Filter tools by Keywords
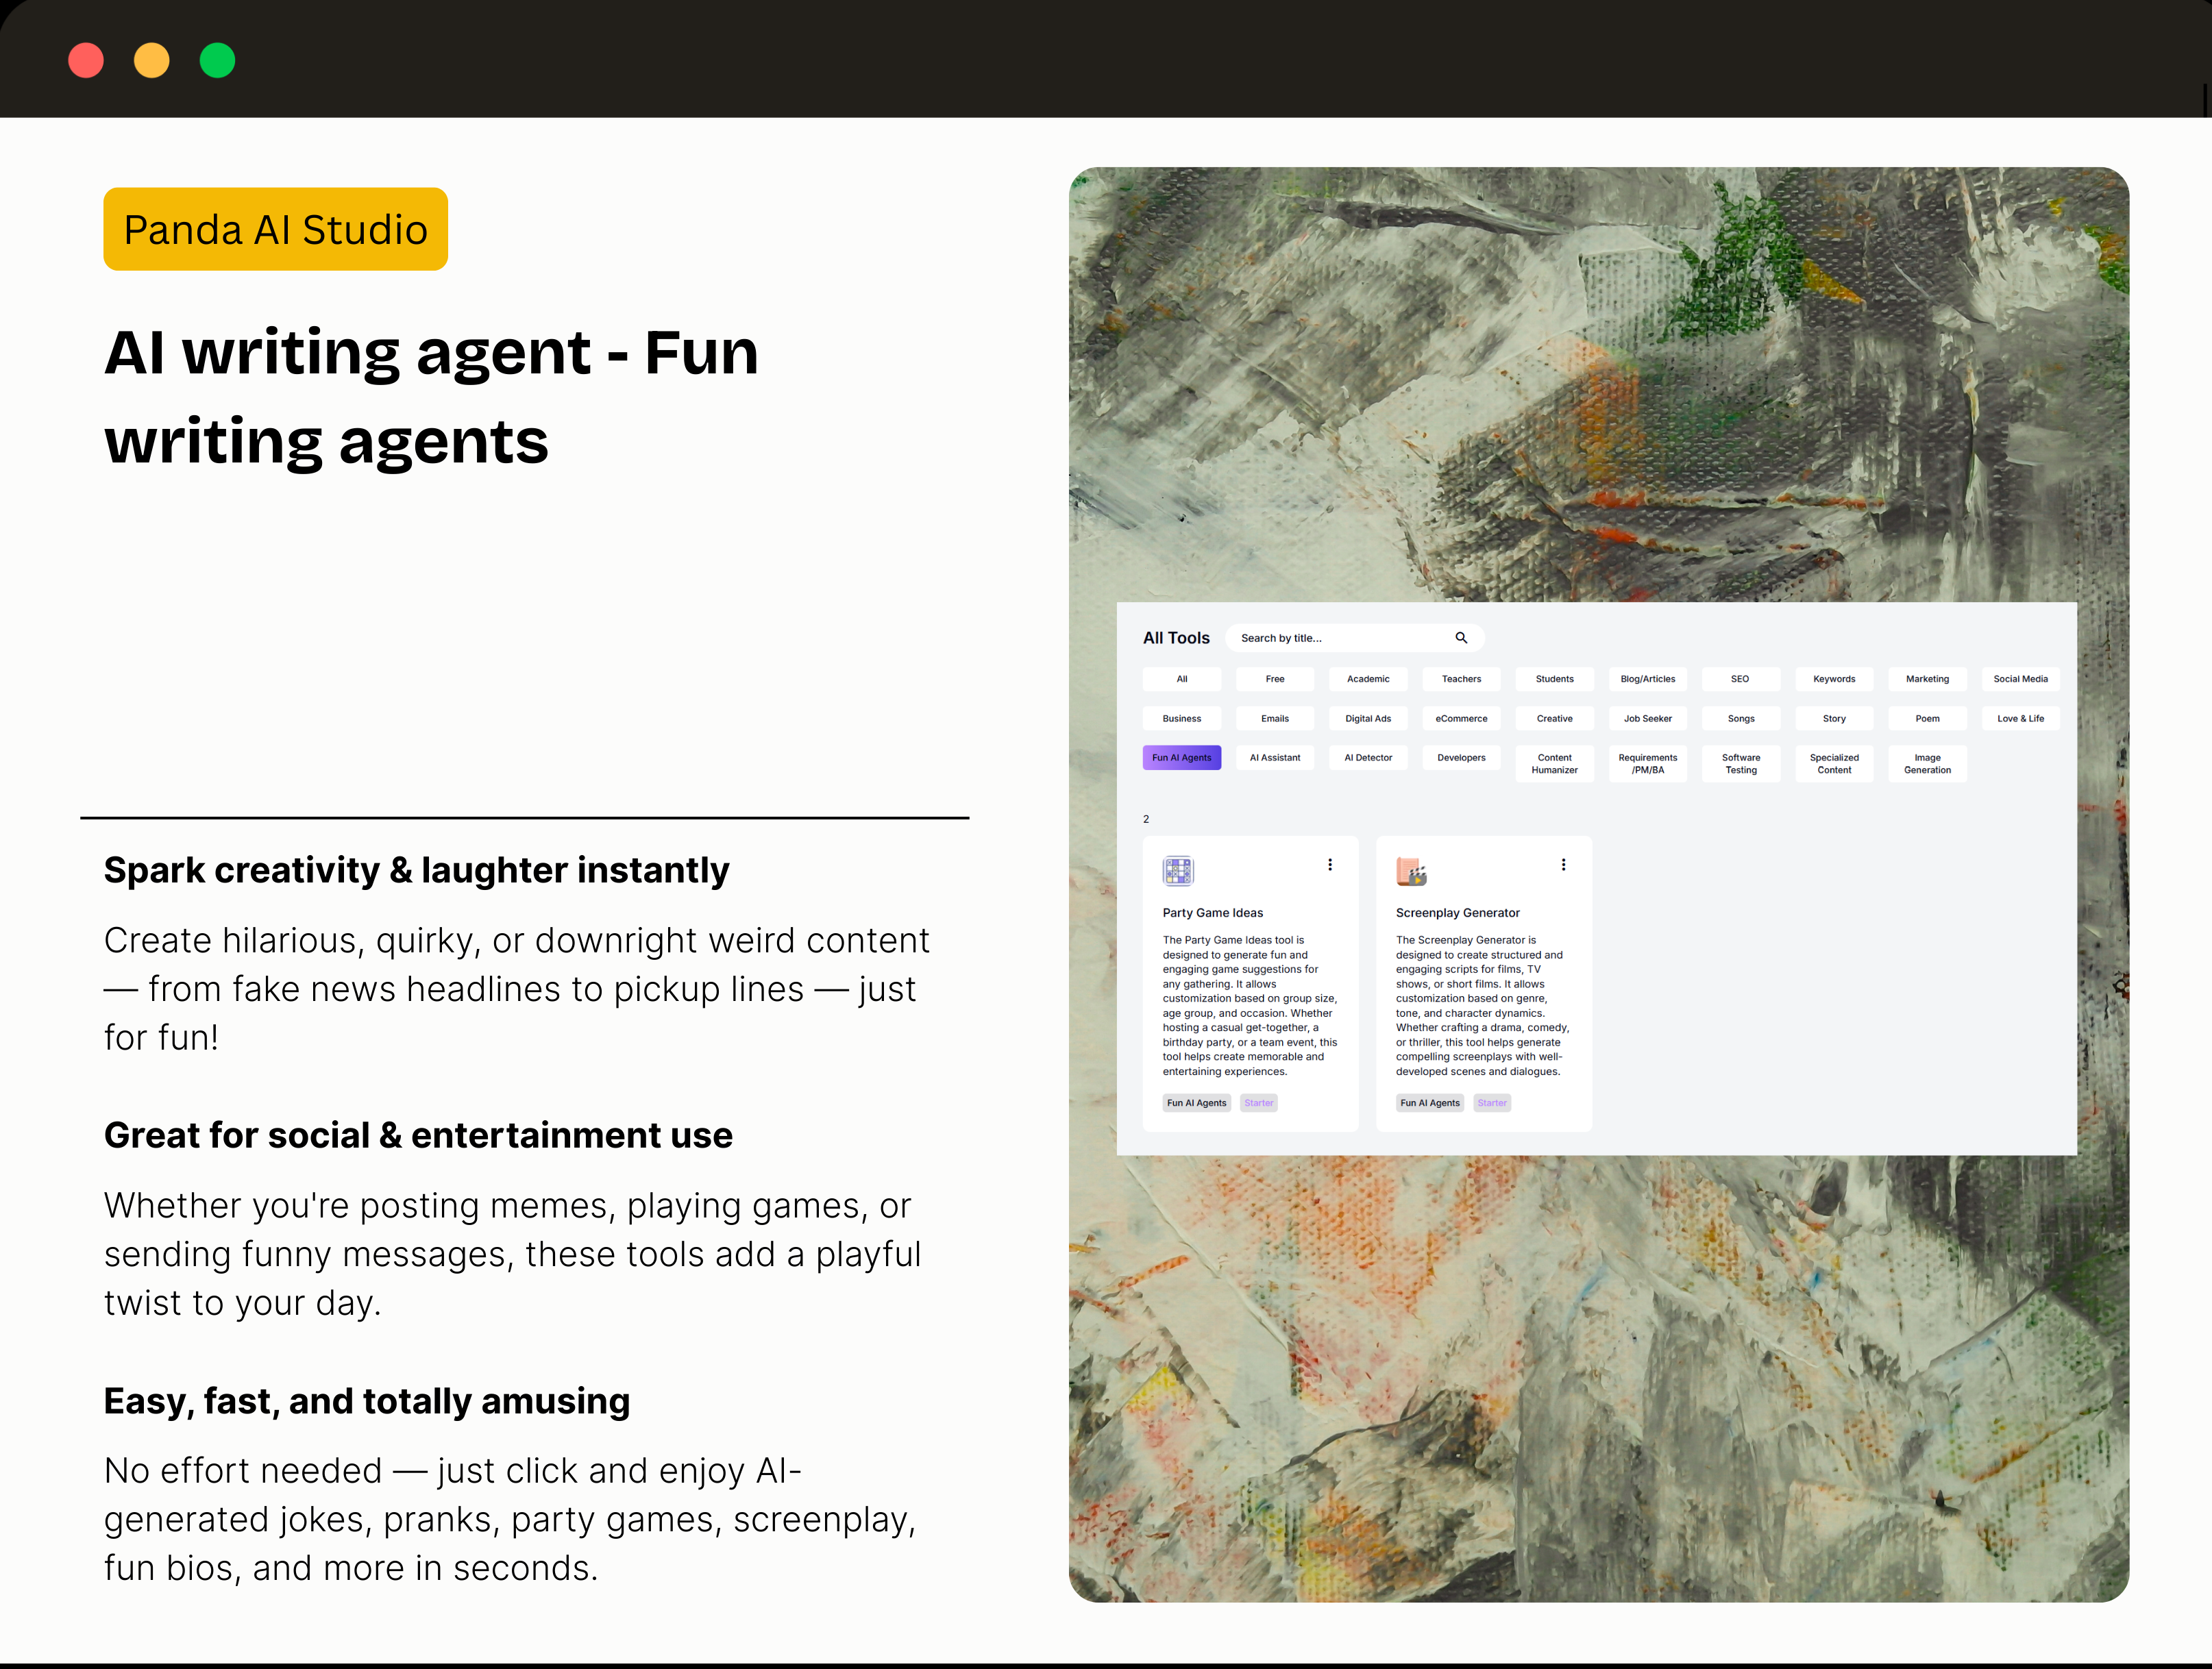Viewport: 2212px width, 1669px height. pyautogui.click(x=1834, y=679)
